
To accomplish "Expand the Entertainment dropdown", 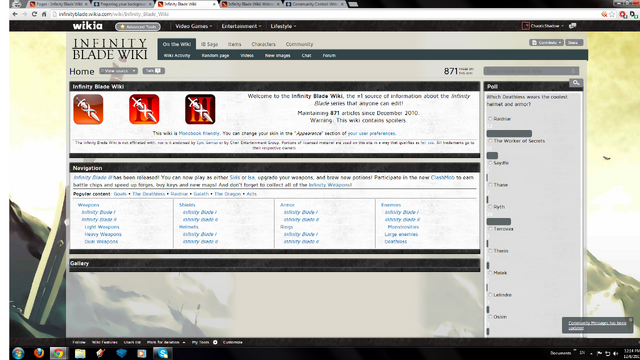I will click(241, 26).
